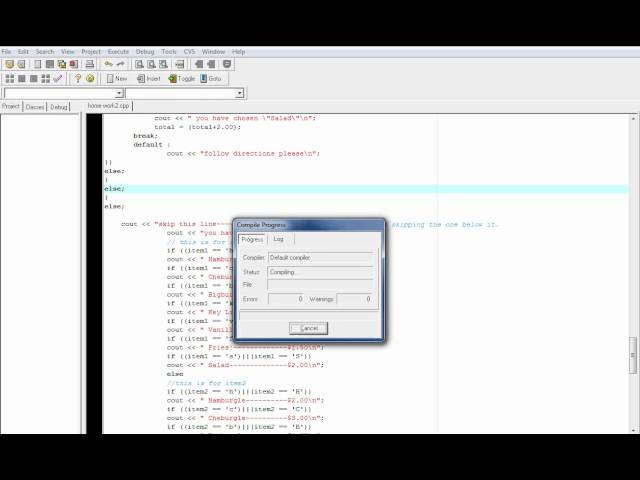Click the Errors count field
This screenshot has width=640, height=480.
286,299
